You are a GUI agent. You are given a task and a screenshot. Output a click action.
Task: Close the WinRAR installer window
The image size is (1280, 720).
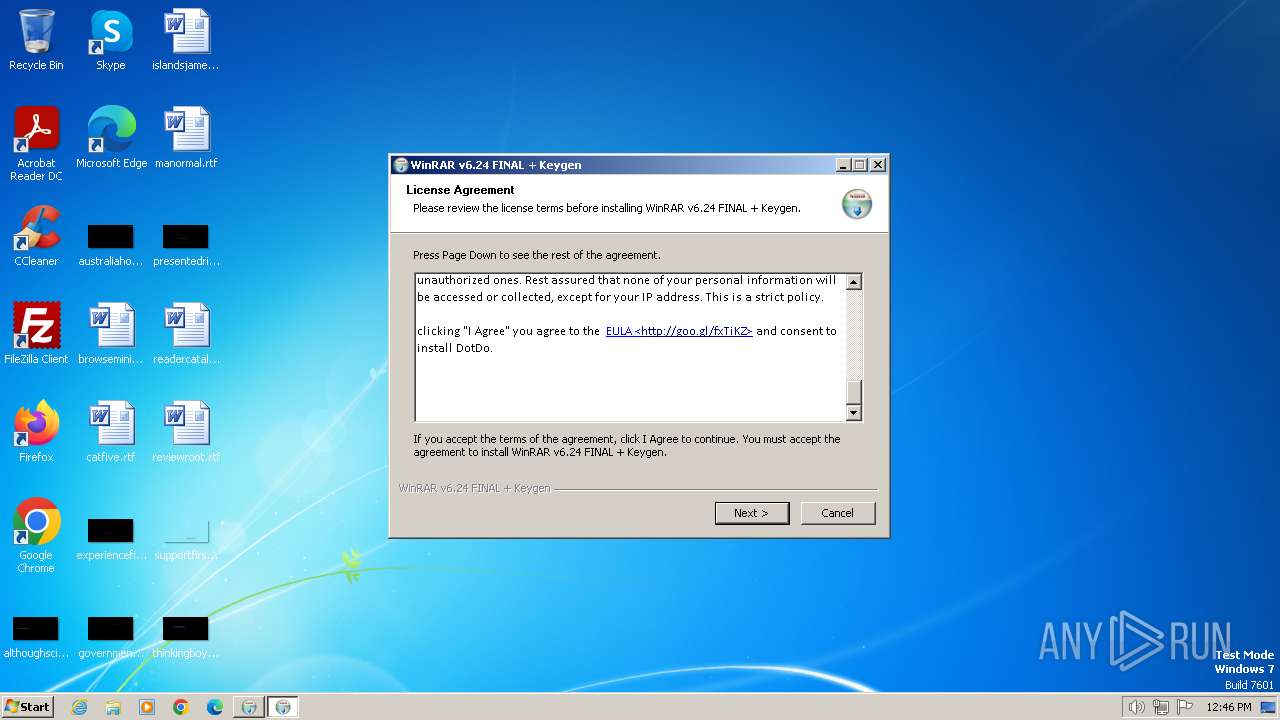click(878, 165)
